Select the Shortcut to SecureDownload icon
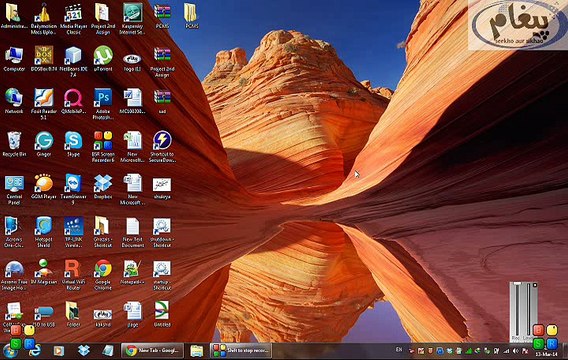This screenshot has height=360, width=568. (x=162, y=146)
